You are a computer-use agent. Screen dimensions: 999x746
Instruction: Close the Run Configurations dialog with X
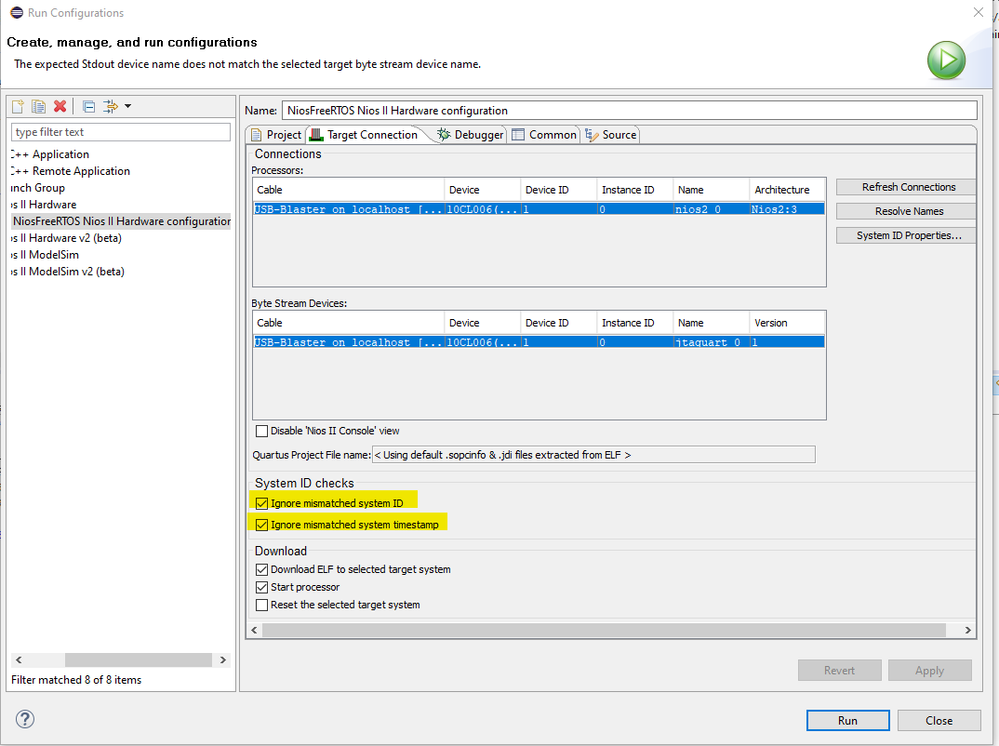click(x=978, y=12)
